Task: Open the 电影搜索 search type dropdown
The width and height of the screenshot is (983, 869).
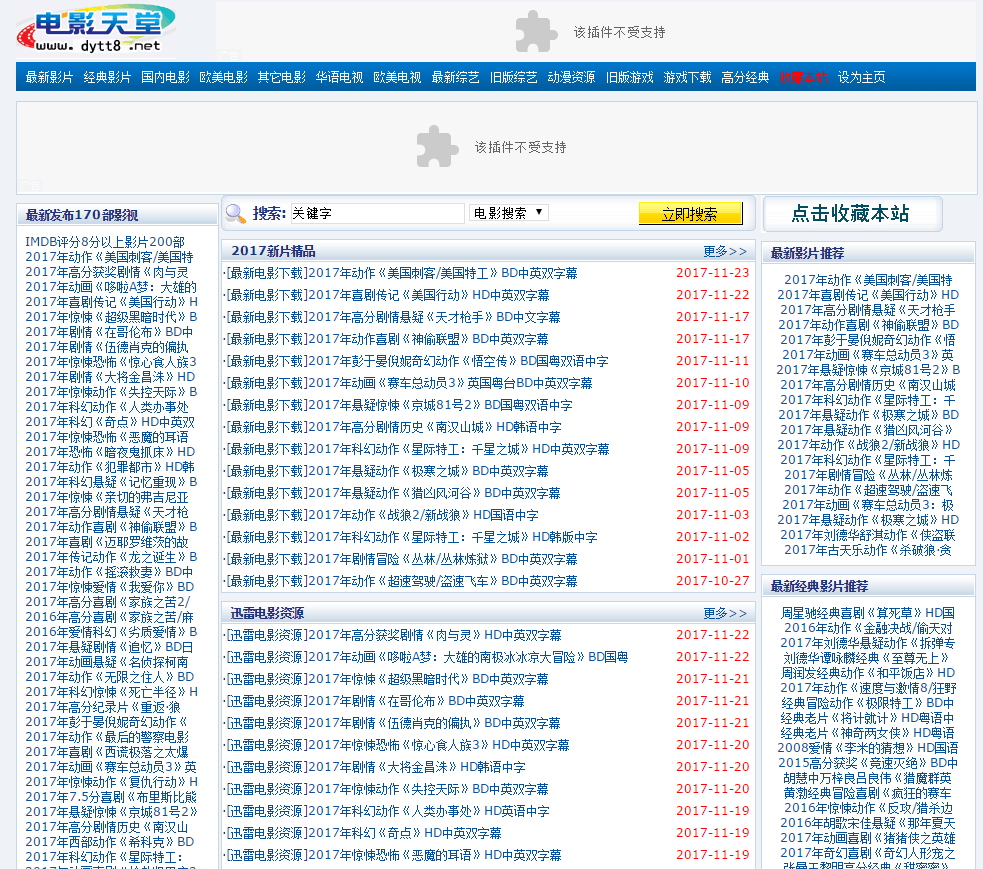Action: (x=509, y=213)
